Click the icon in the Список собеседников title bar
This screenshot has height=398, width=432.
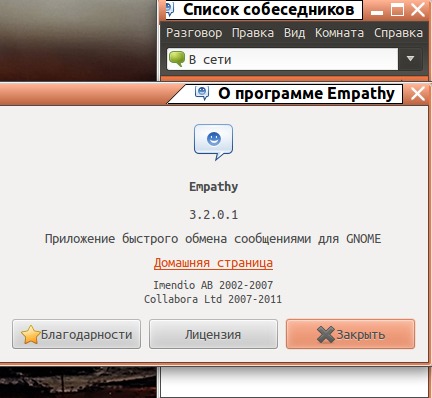[170, 10]
